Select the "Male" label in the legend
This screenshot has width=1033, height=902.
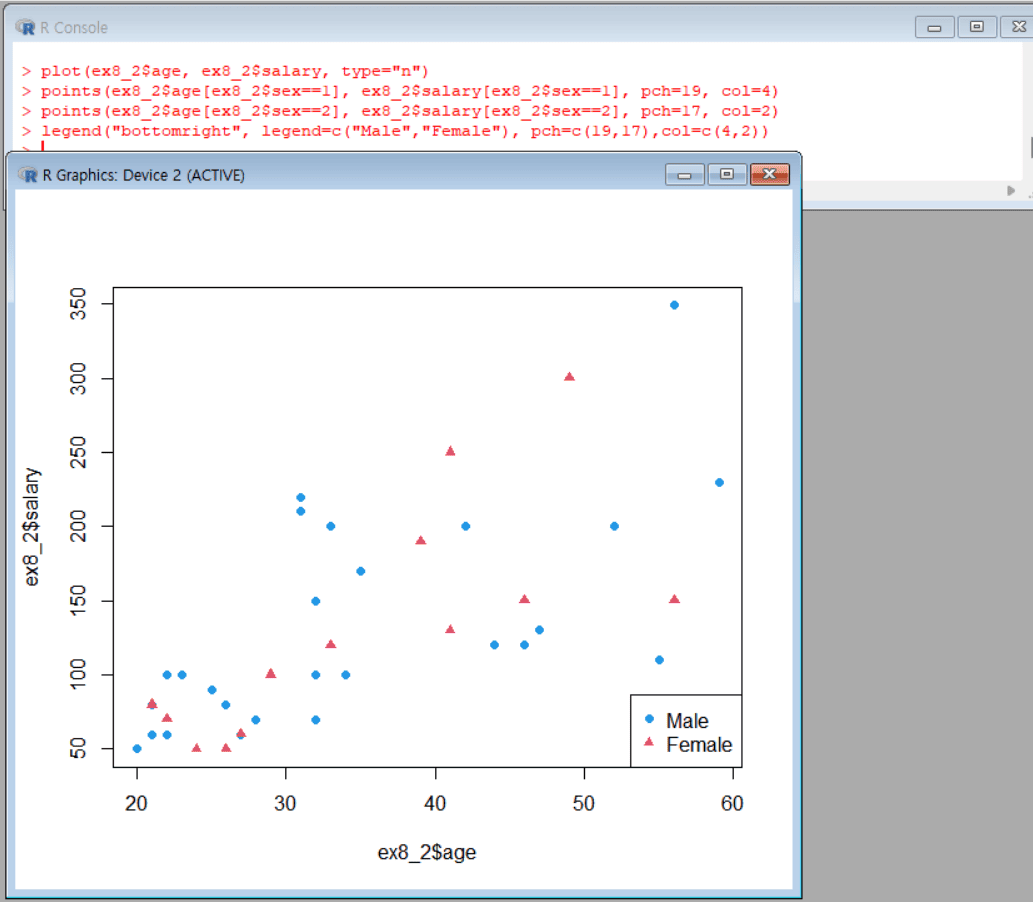[x=687, y=721]
